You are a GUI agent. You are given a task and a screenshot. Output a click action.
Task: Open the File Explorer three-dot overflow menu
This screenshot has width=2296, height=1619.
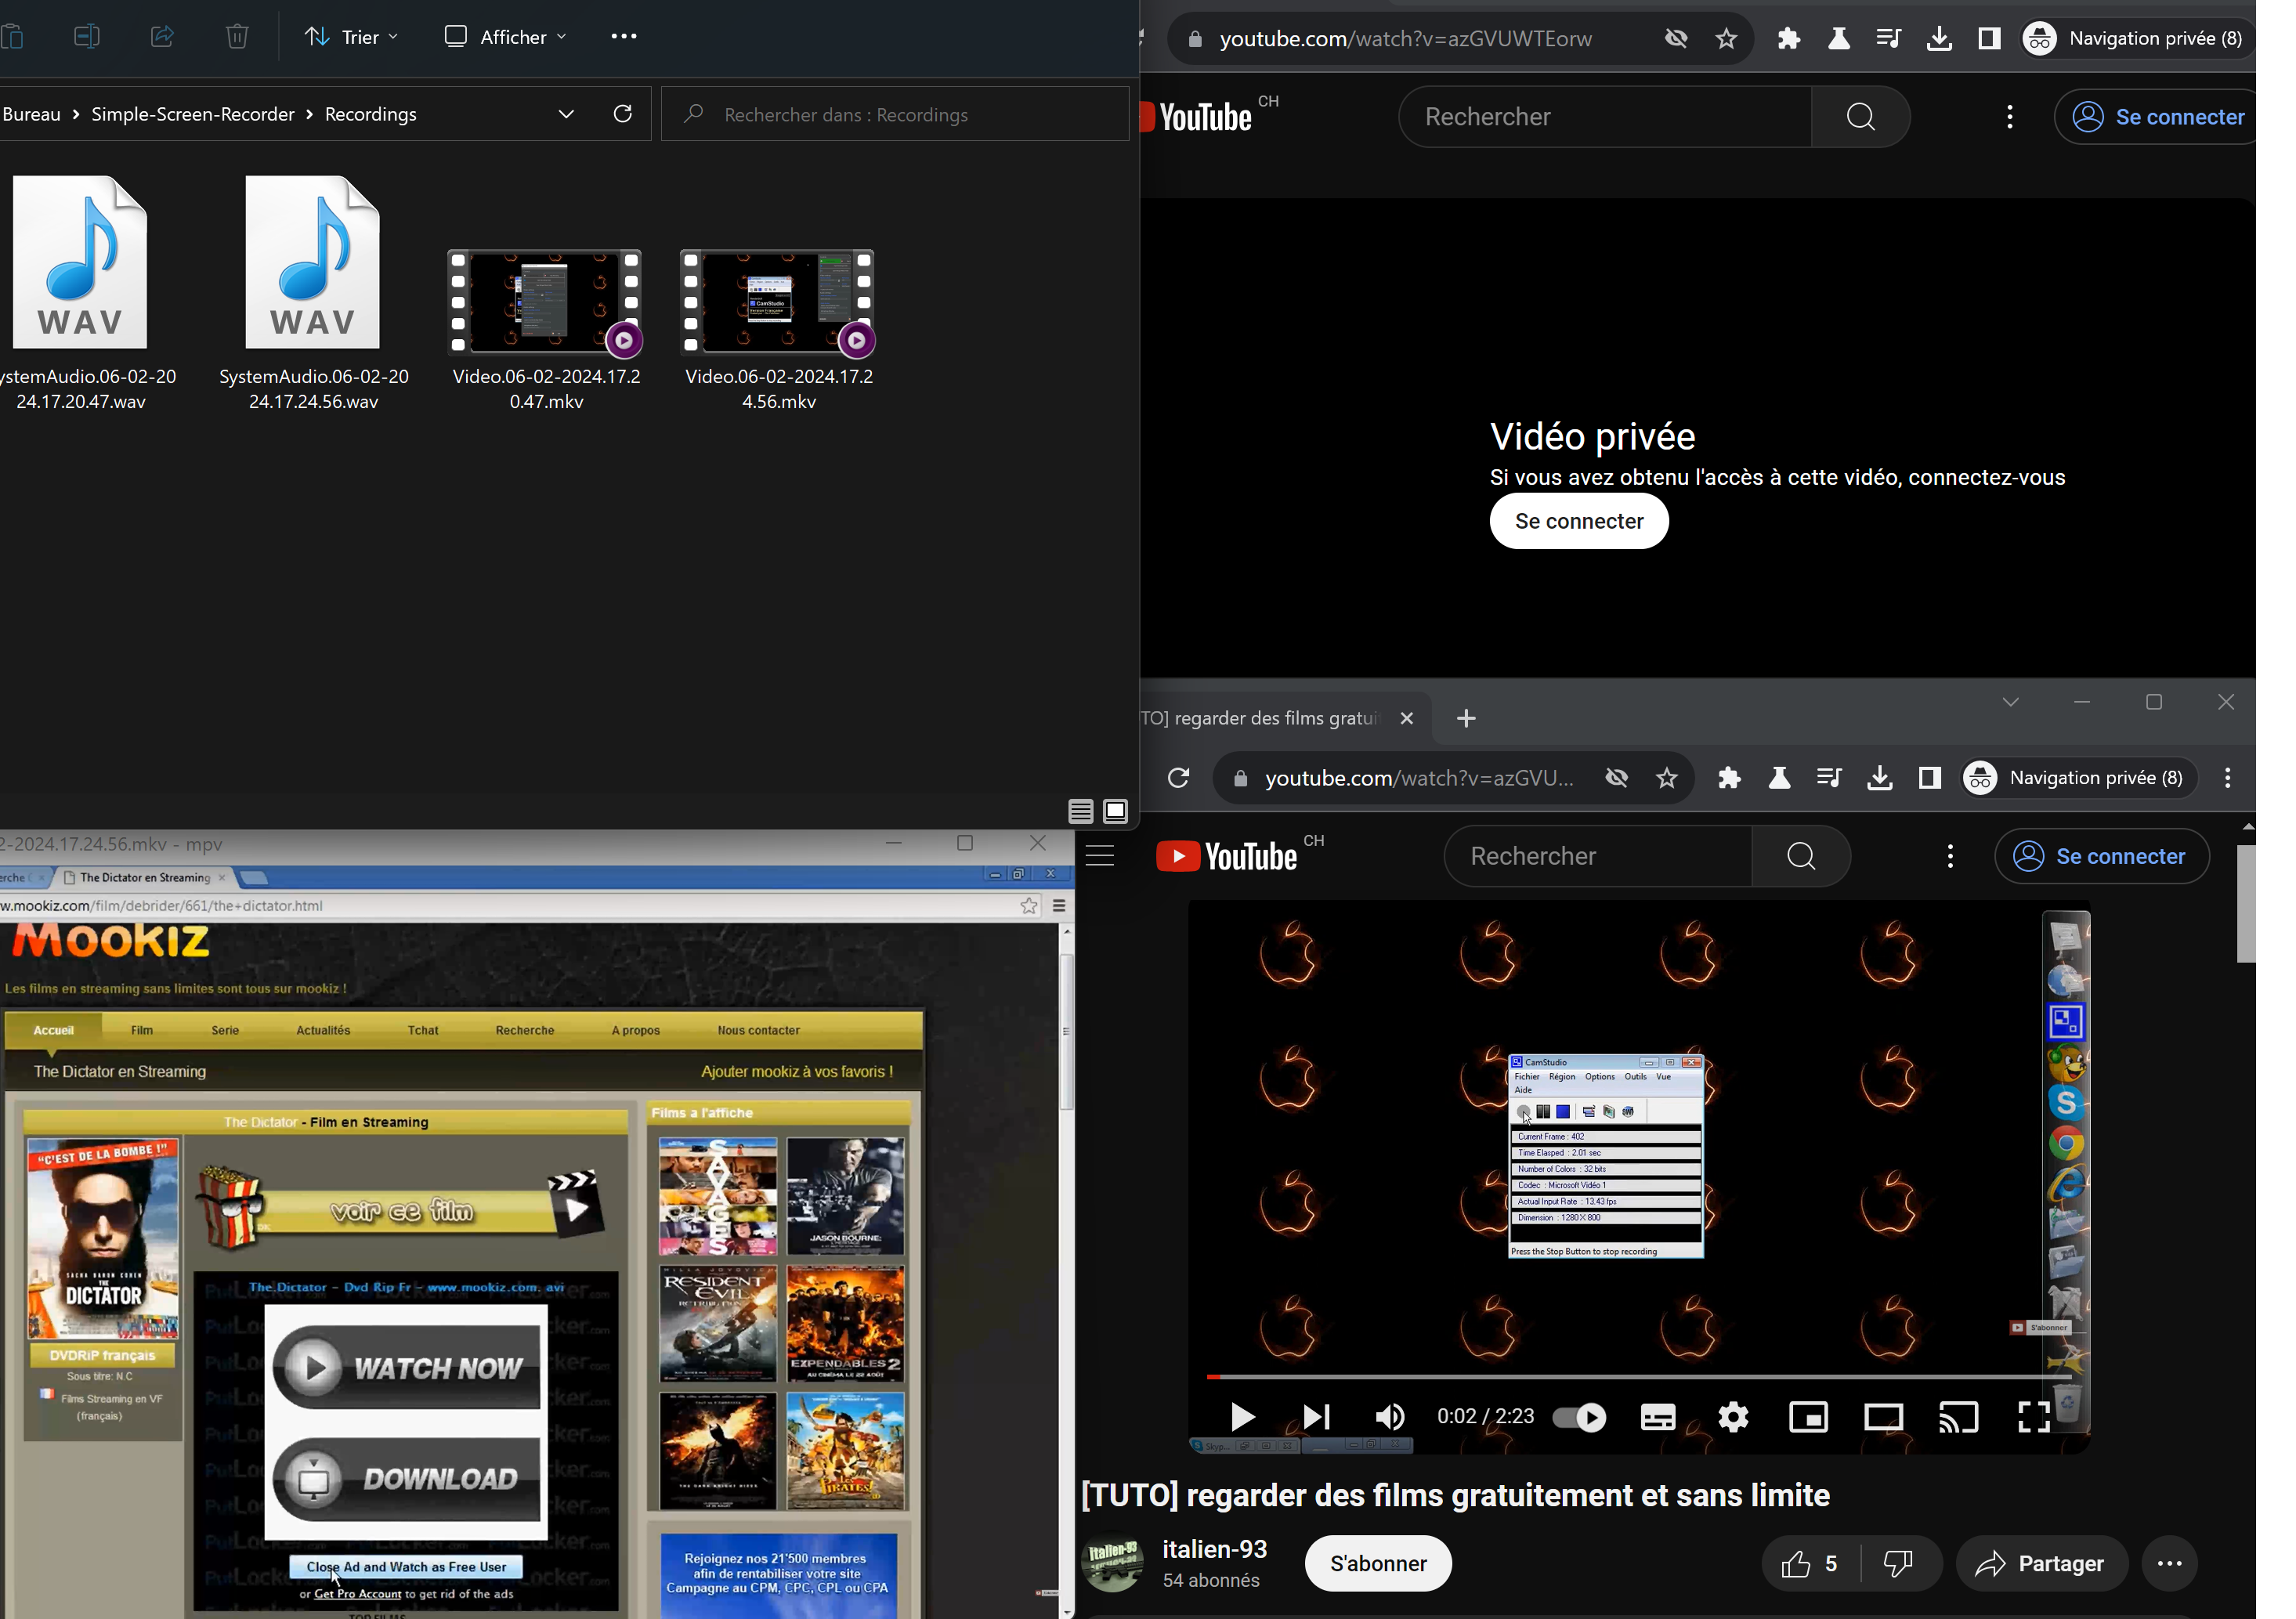click(623, 37)
